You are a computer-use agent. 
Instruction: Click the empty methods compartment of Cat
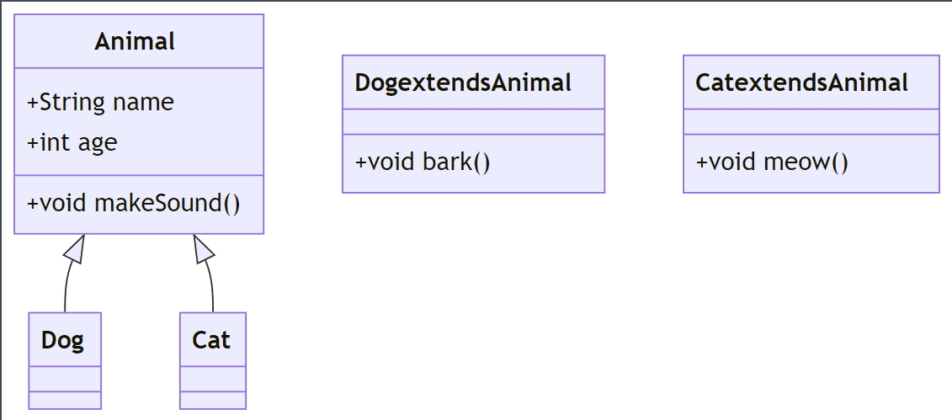[213, 400]
